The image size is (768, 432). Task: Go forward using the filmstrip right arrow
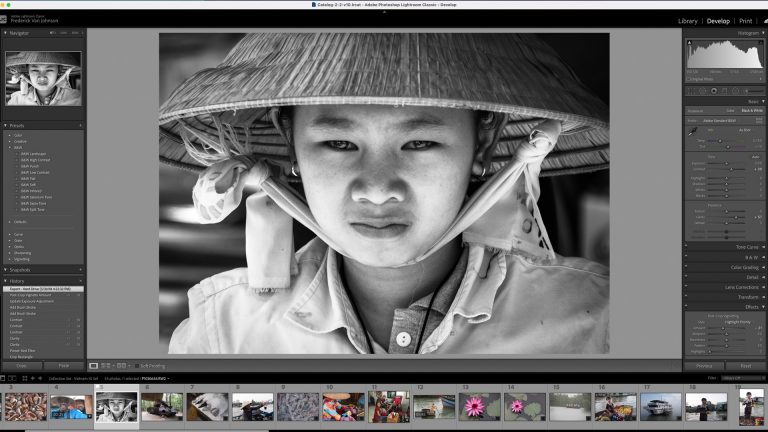click(x=40, y=379)
